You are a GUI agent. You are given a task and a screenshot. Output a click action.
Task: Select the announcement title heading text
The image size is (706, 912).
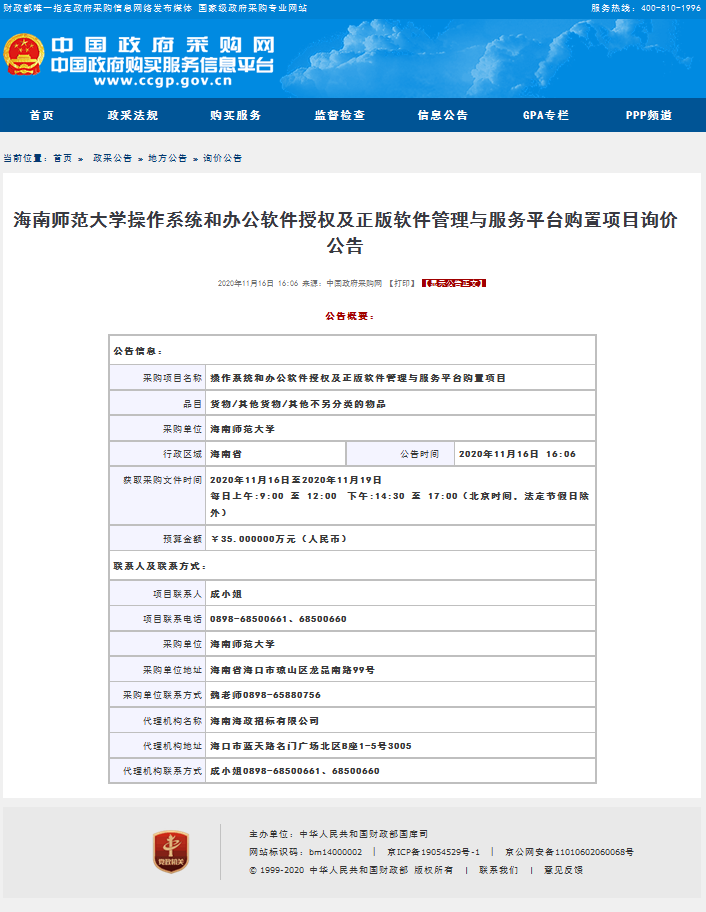pos(345,233)
